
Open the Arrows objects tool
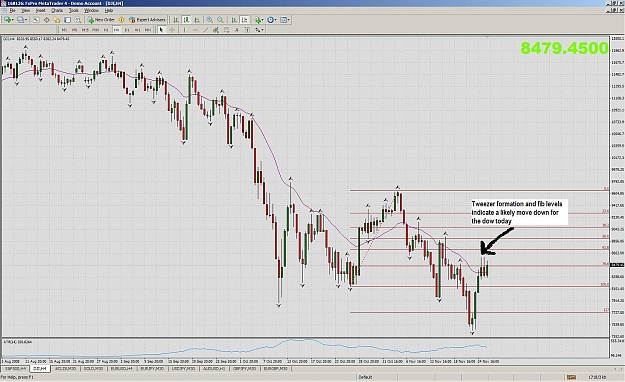click(257, 30)
